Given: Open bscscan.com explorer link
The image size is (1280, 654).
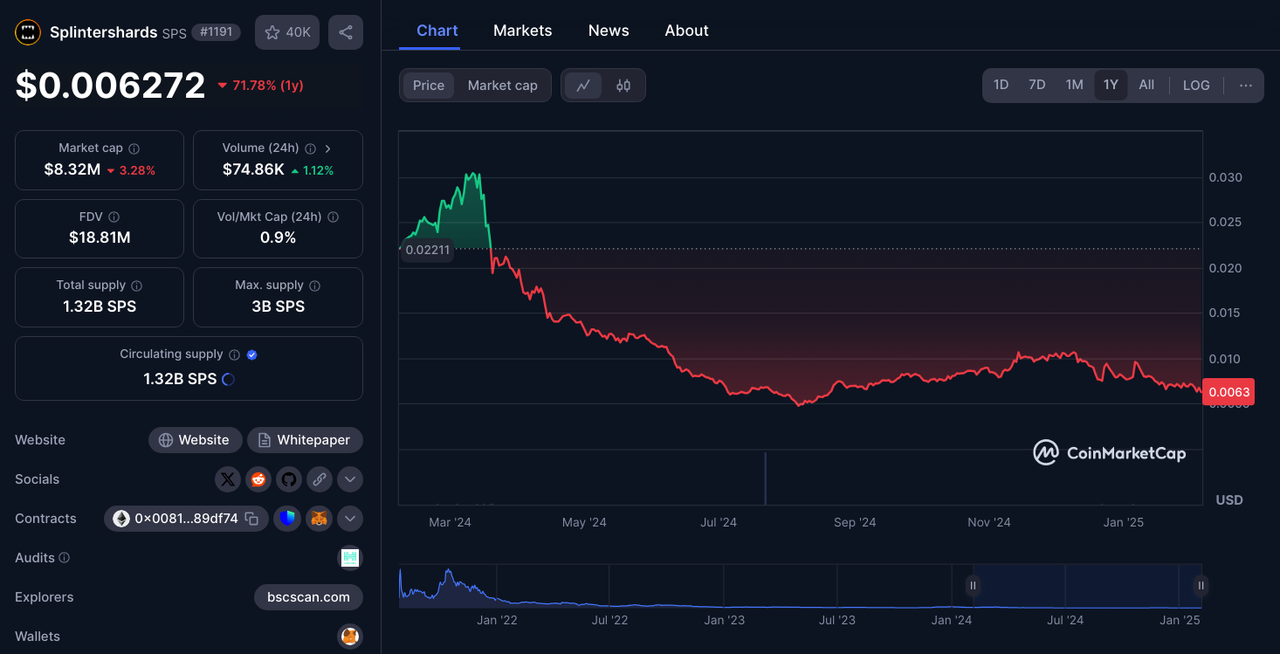Looking at the screenshot, I should click(x=308, y=597).
